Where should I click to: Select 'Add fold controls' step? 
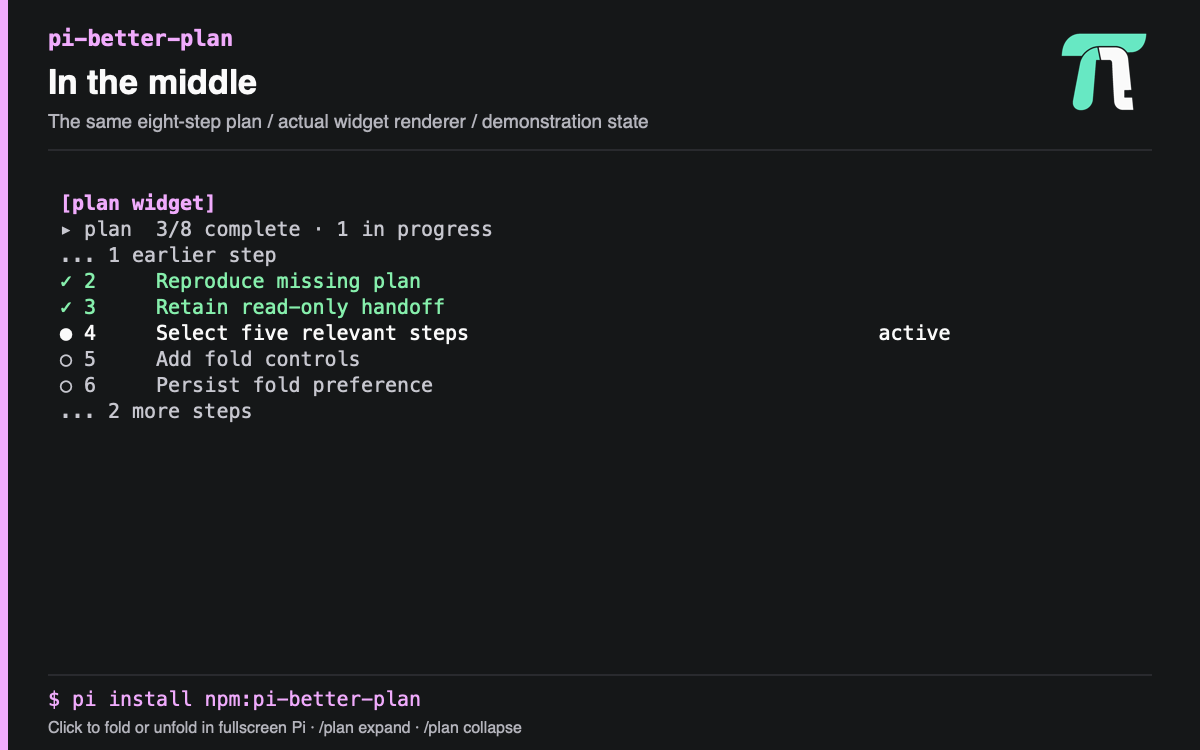(x=258, y=359)
